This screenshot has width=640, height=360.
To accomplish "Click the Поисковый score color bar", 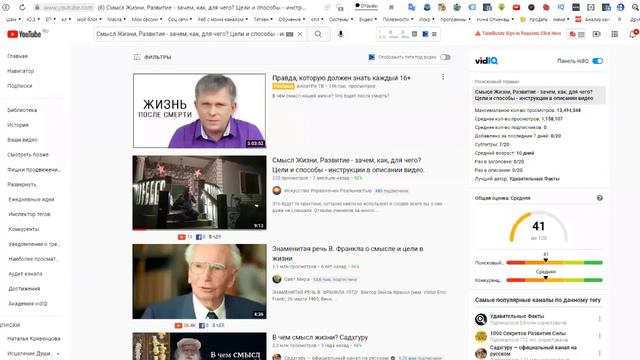I will pyautogui.click(x=554, y=262).
